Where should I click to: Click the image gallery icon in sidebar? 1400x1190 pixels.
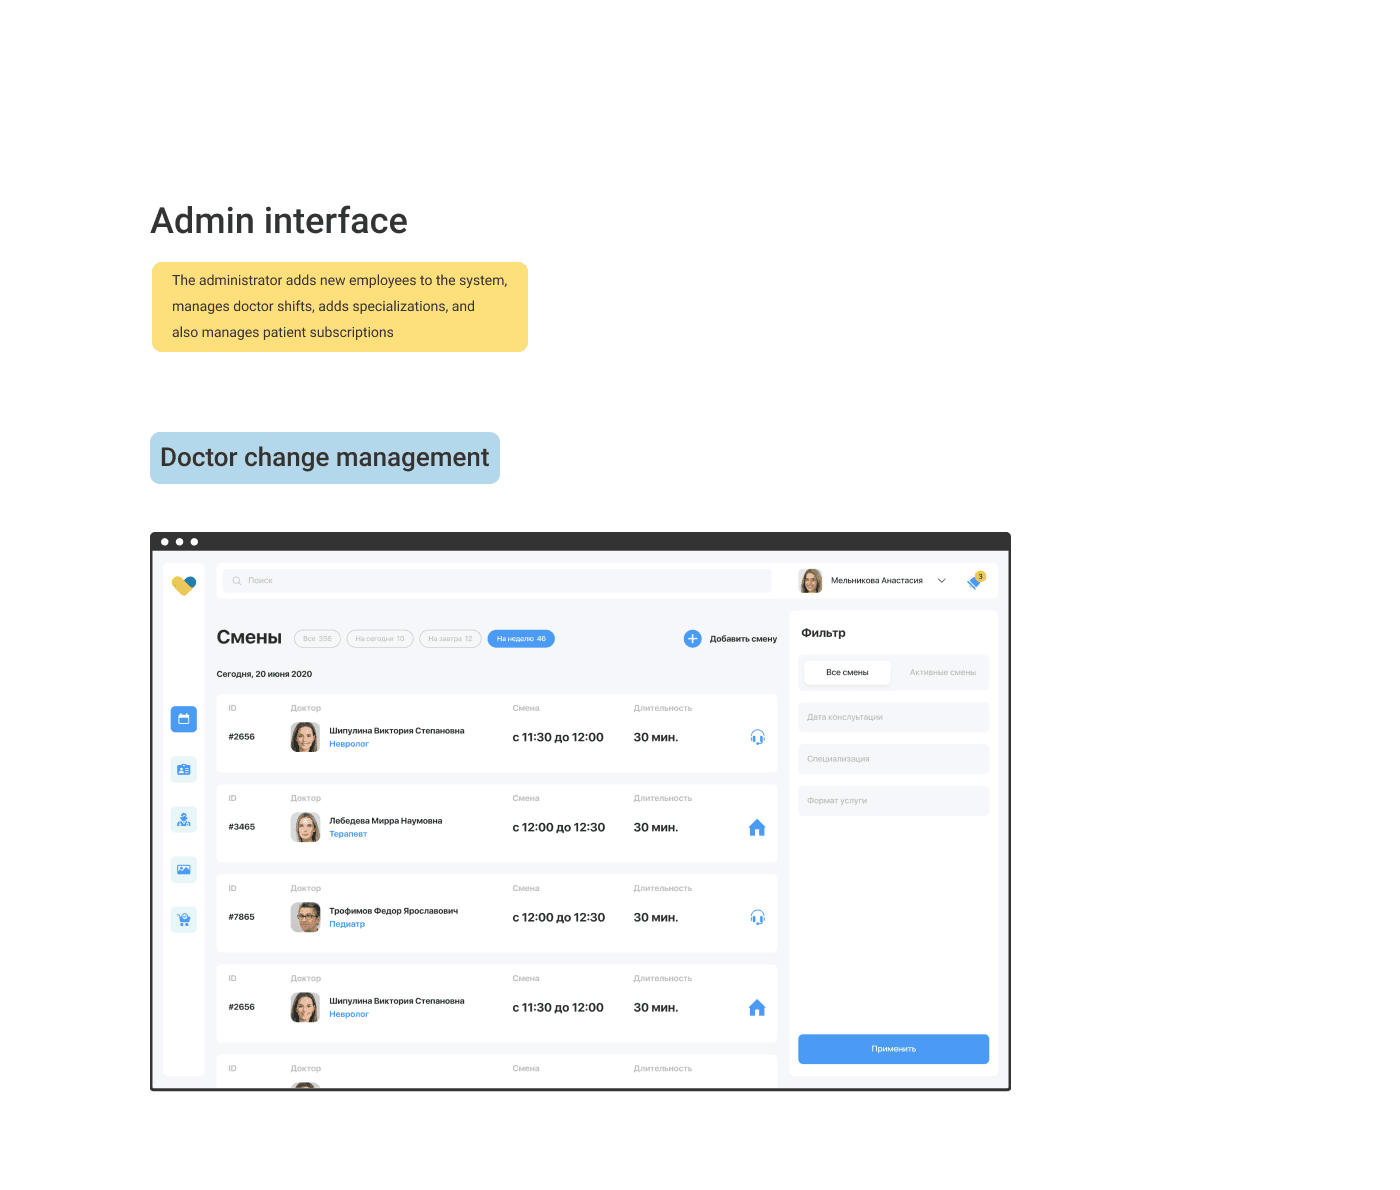click(x=183, y=869)
